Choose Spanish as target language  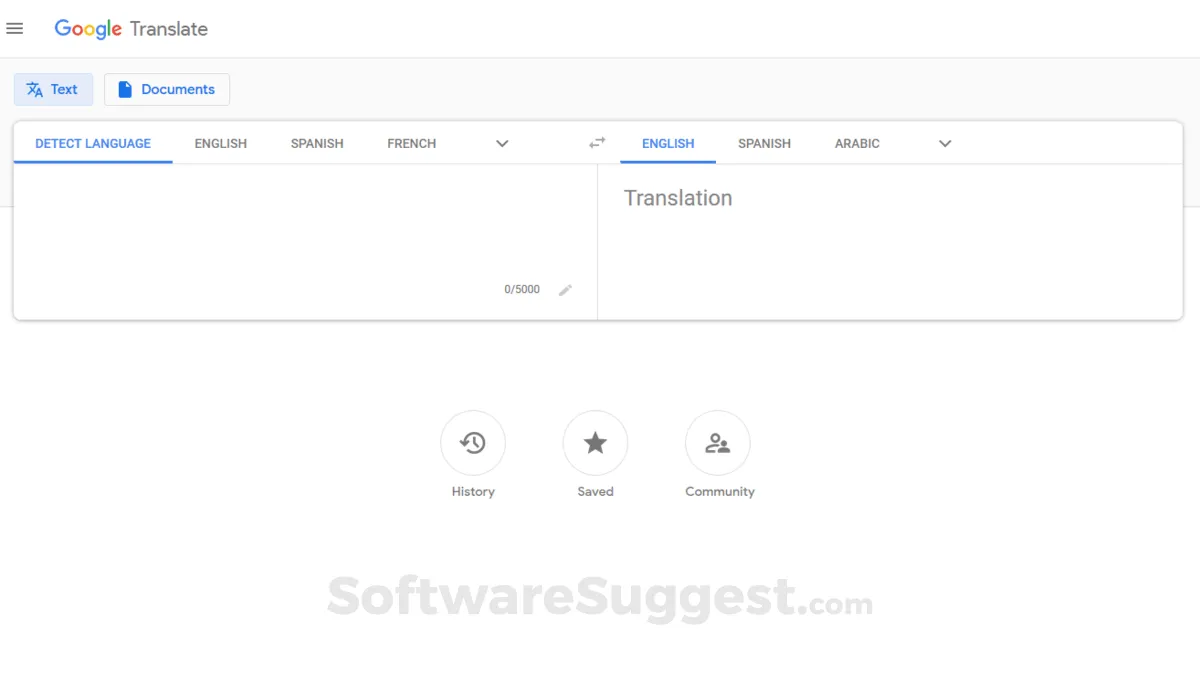click(764, 143)
